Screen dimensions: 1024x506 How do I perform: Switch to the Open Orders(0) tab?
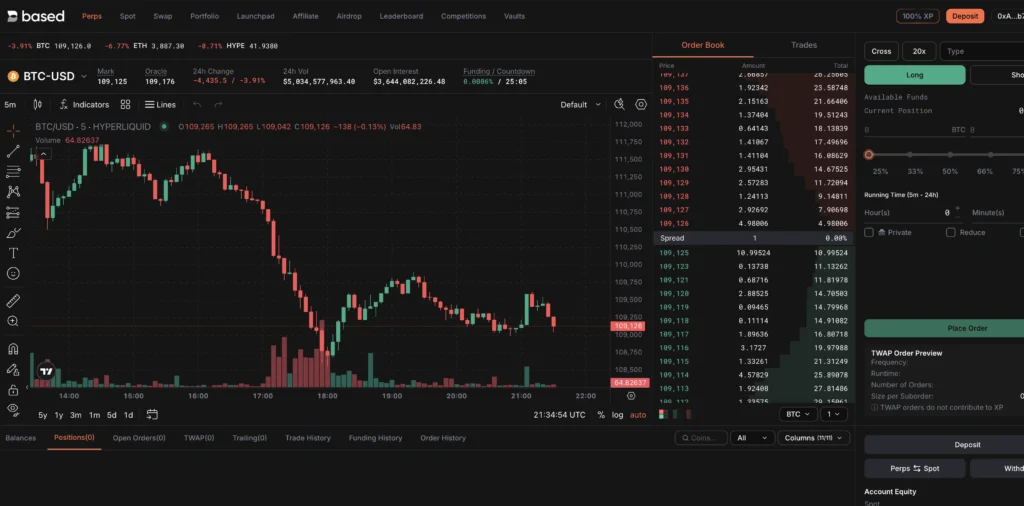tap(139, 438)
